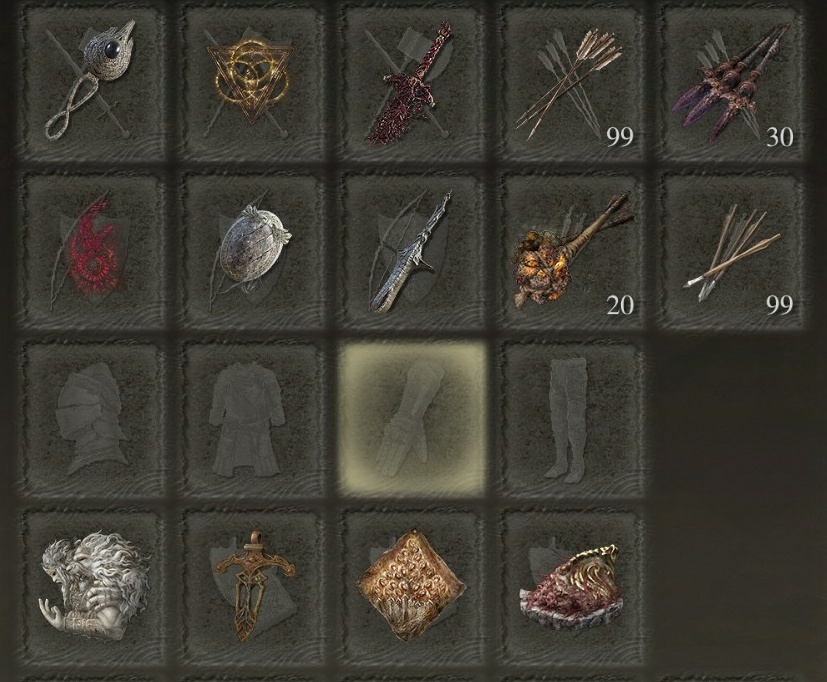This screenshot has width=827, height=682.
Task: Click the number 20 on the fire arrows slot
Action: pyautogui.click(x=620, y=305)
